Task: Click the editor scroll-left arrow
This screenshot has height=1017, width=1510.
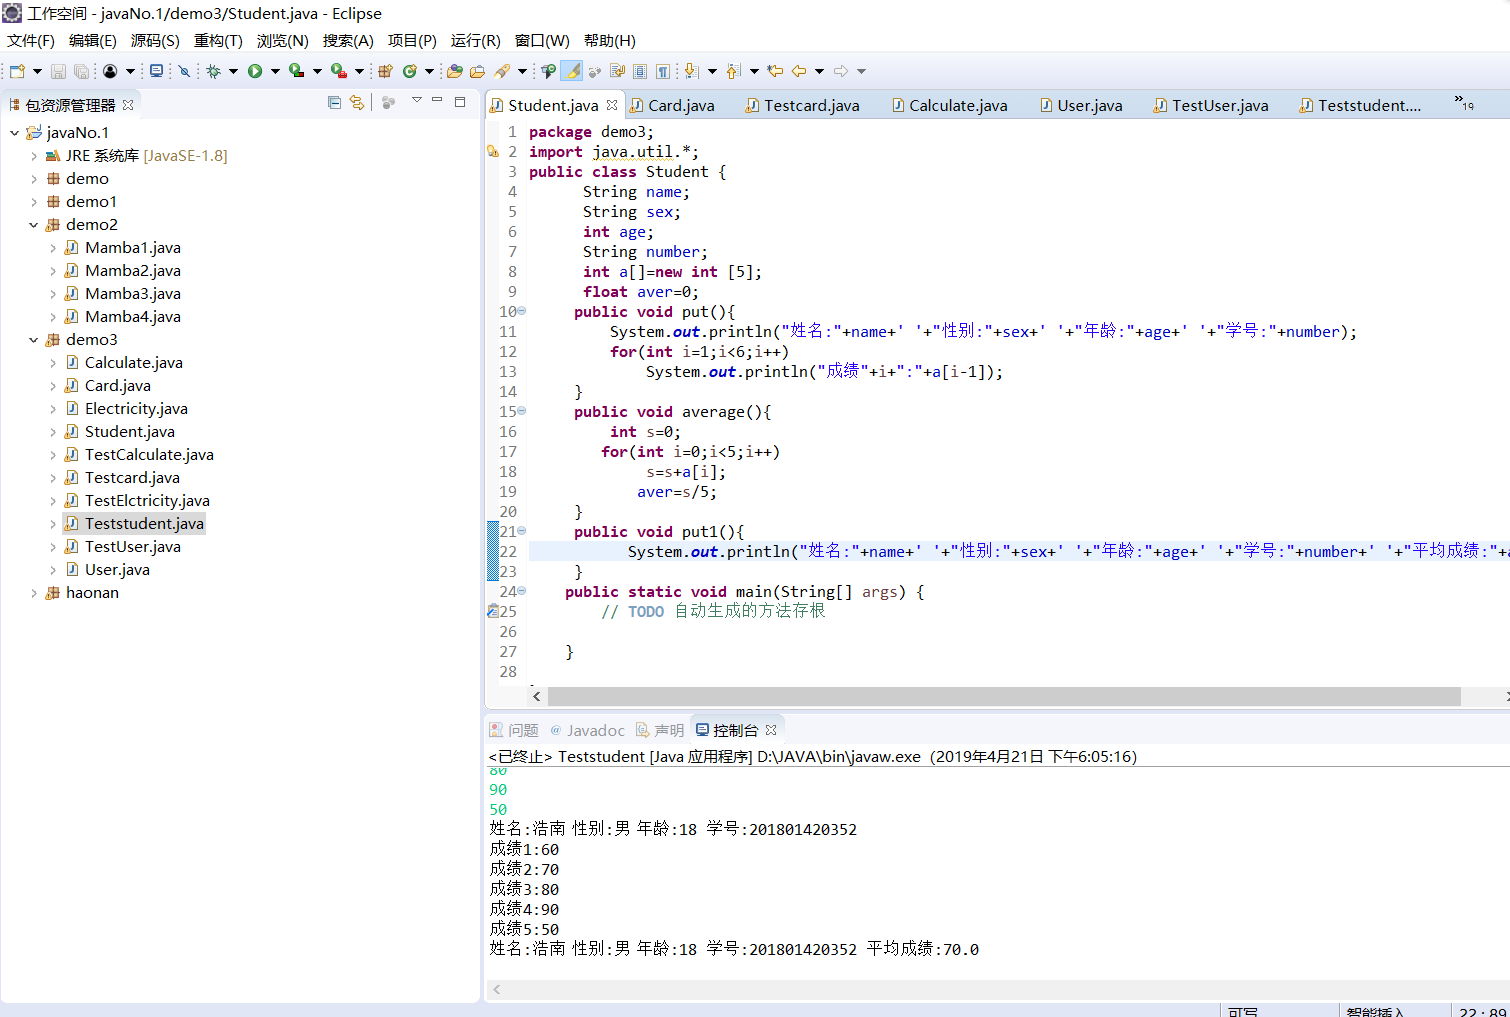Action: (537, 696)
